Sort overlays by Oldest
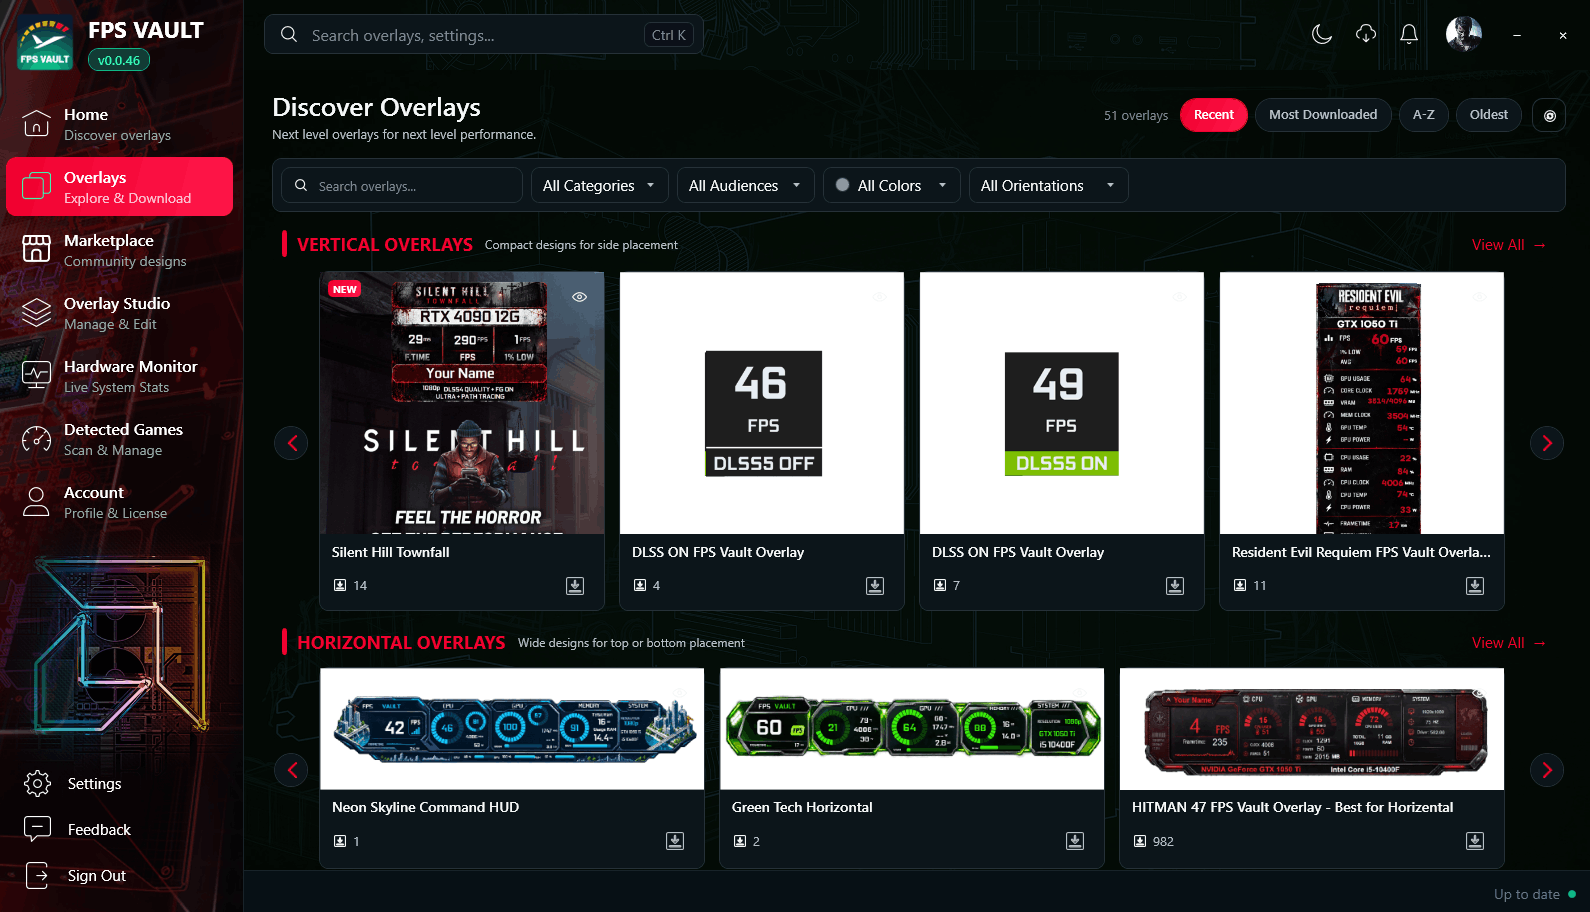Viewport: 1590px width, 912px height. [x=1489, y=115]
